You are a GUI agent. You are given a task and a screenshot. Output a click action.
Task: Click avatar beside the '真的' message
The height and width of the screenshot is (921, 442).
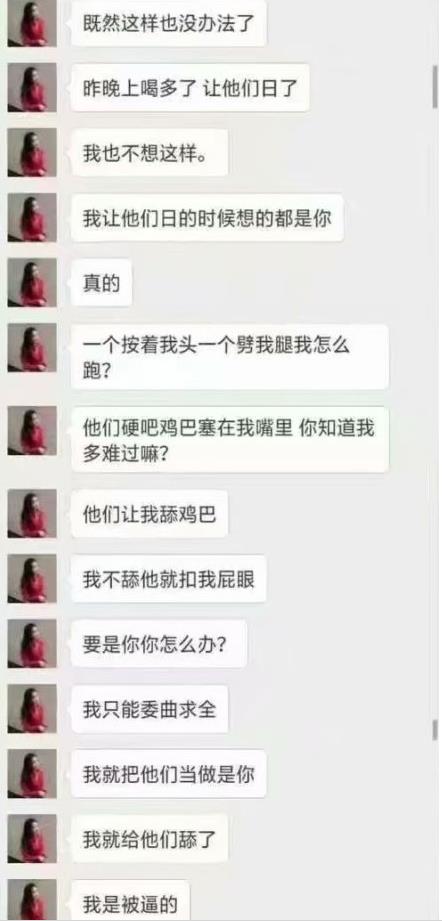point(32,283)
